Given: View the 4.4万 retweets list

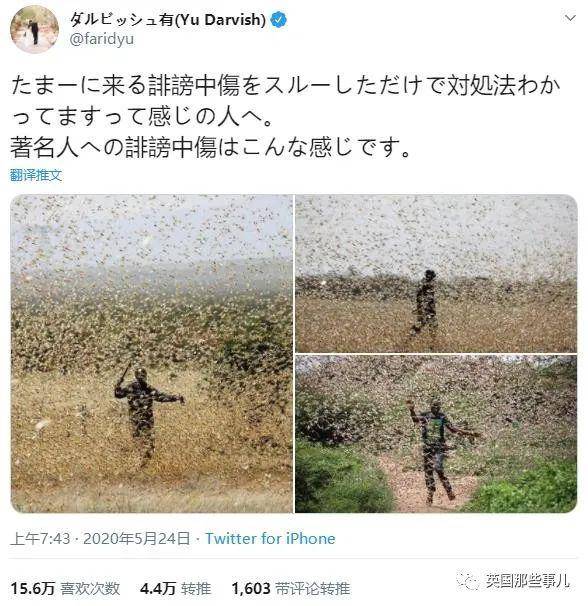Looking at the screenshot, I should 176,589.
